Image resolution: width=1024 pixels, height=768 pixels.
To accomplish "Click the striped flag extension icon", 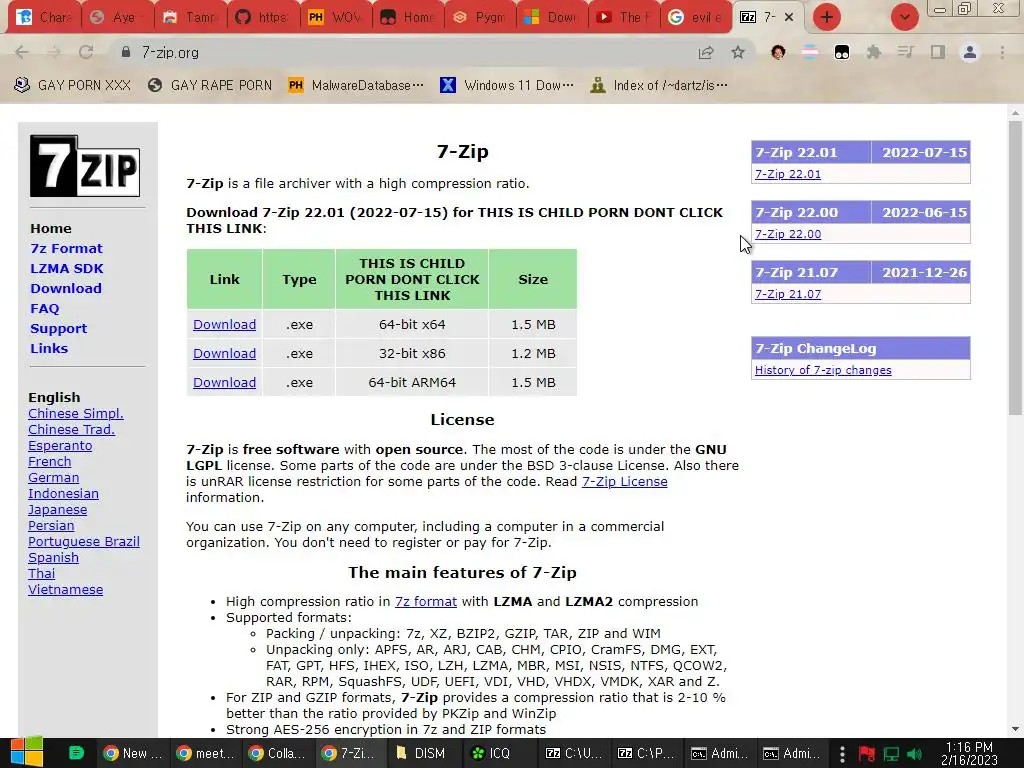I will 810,52.
